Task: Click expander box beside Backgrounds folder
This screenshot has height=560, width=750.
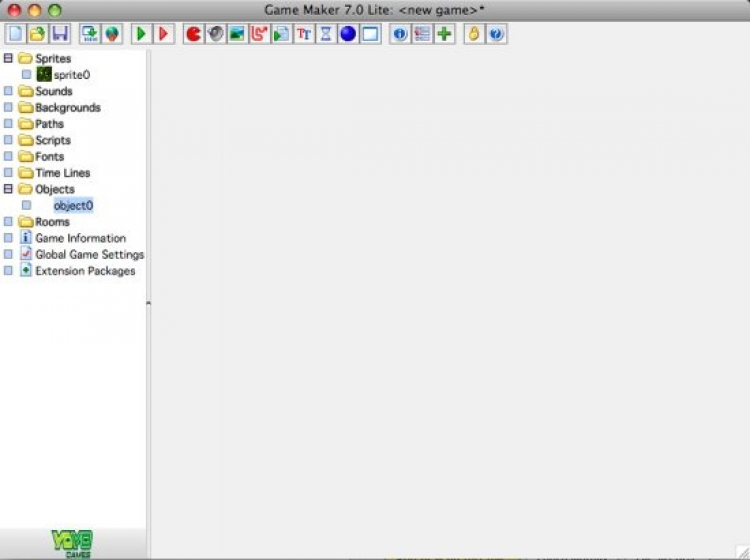Action: tap(8, 107)
